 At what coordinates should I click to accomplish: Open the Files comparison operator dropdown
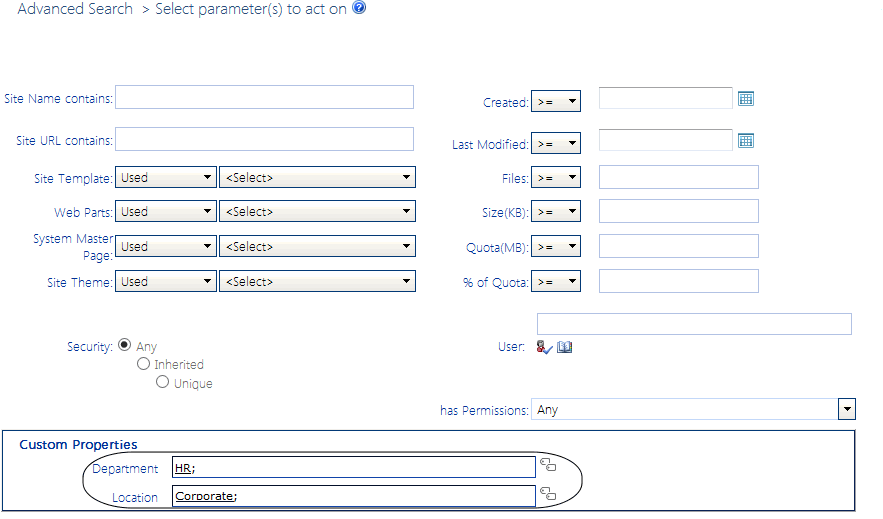556,178
